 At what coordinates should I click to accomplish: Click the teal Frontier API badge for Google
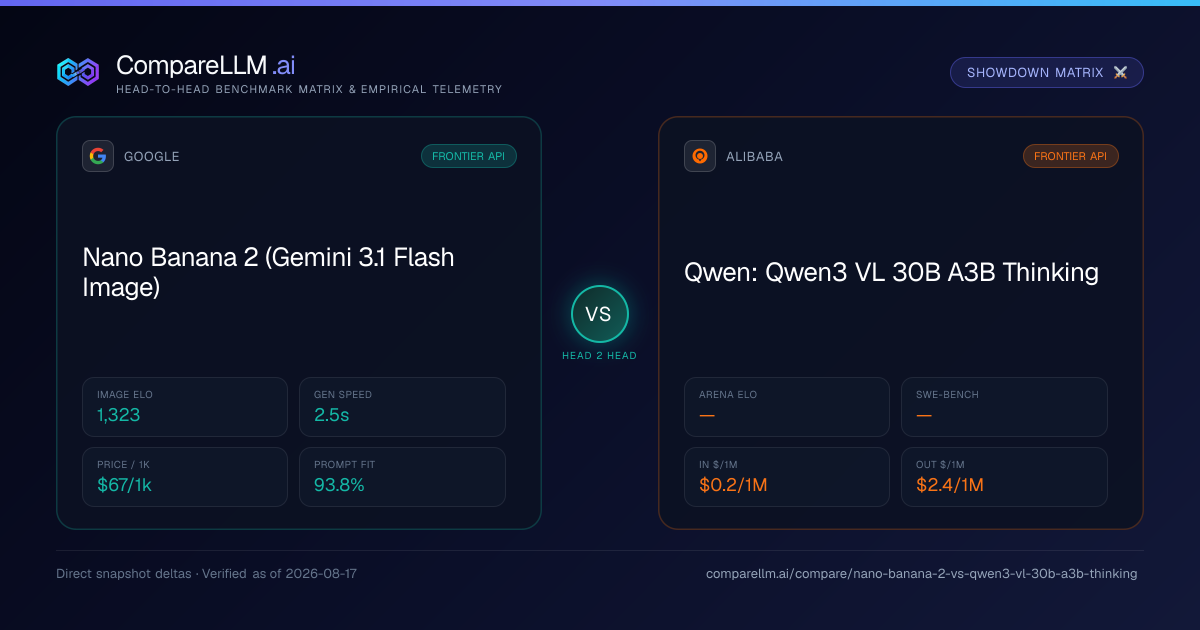[469, 156]
